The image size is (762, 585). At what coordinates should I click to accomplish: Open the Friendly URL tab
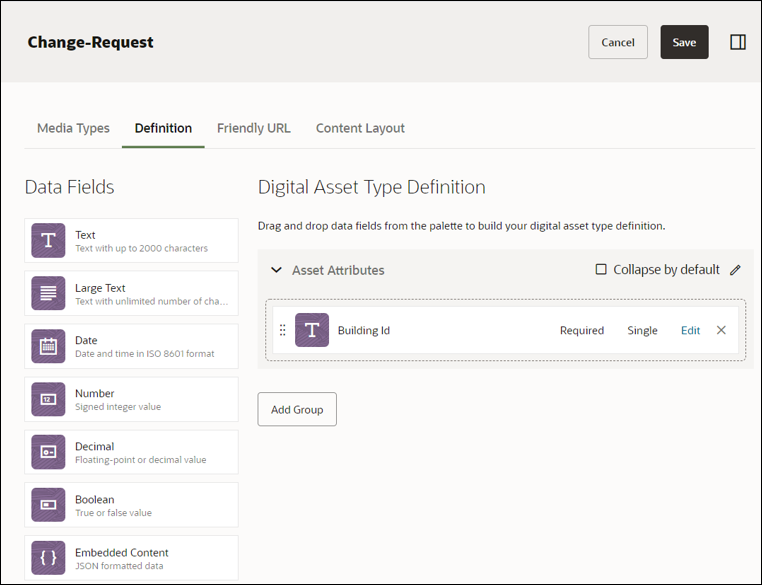coord(254,128)
